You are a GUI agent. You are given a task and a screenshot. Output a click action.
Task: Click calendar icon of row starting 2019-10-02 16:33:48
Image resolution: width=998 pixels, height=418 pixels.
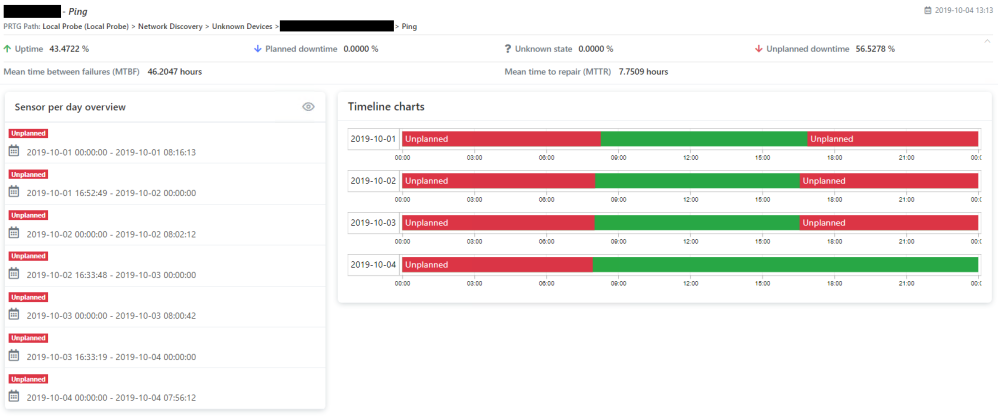point(15,274)
